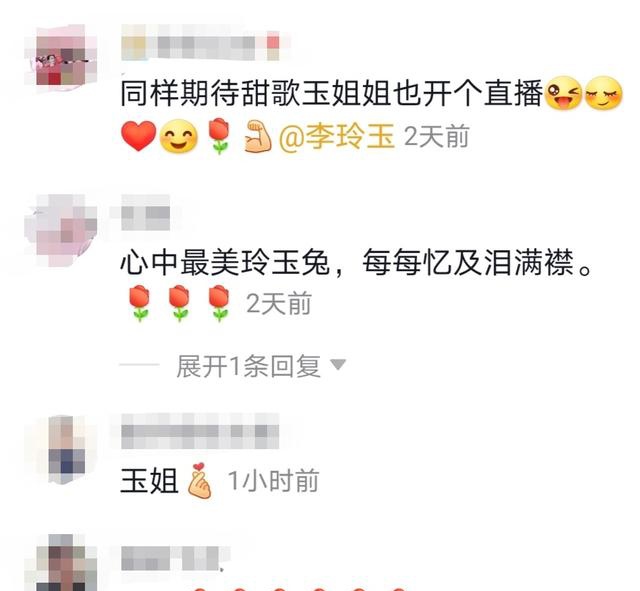Open the @李玲玉 mention link
640x591 pixels.
coord(337,136)
